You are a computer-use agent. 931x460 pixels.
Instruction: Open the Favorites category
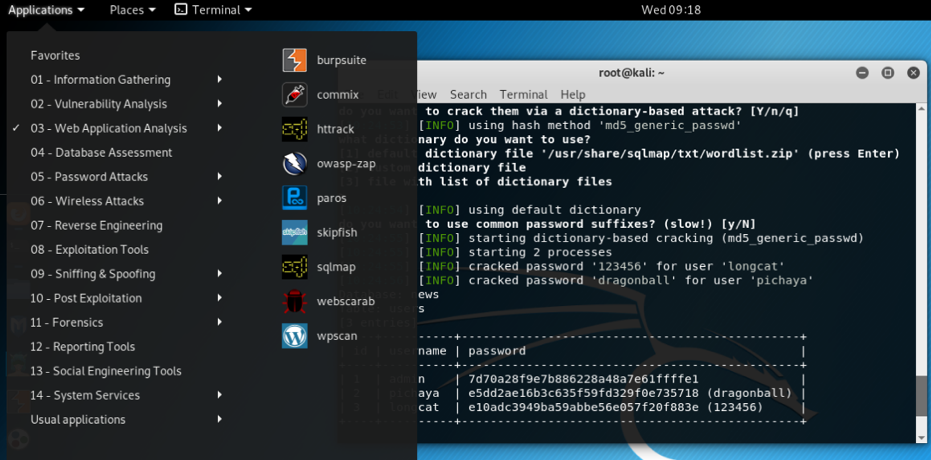click(x=55, y=55)
